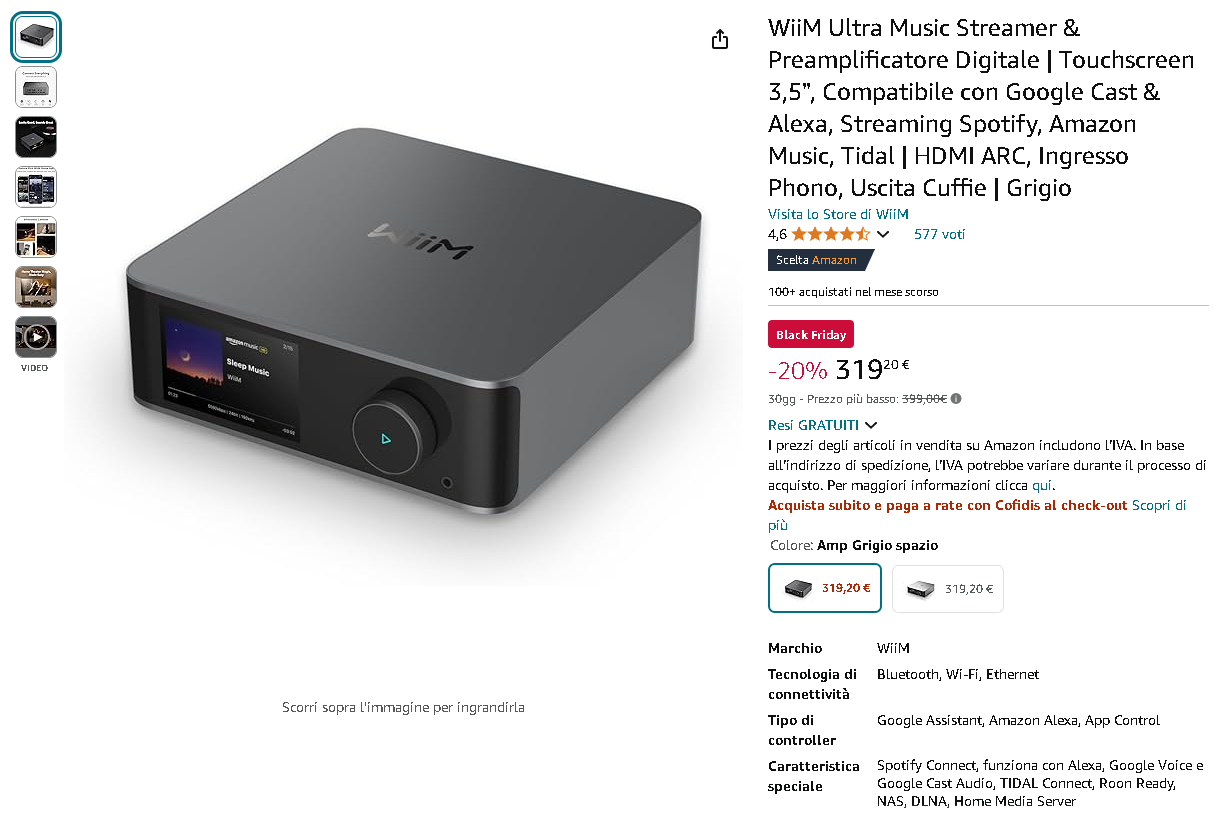Click the 'qui' link for IVA information

point(1042,485)
